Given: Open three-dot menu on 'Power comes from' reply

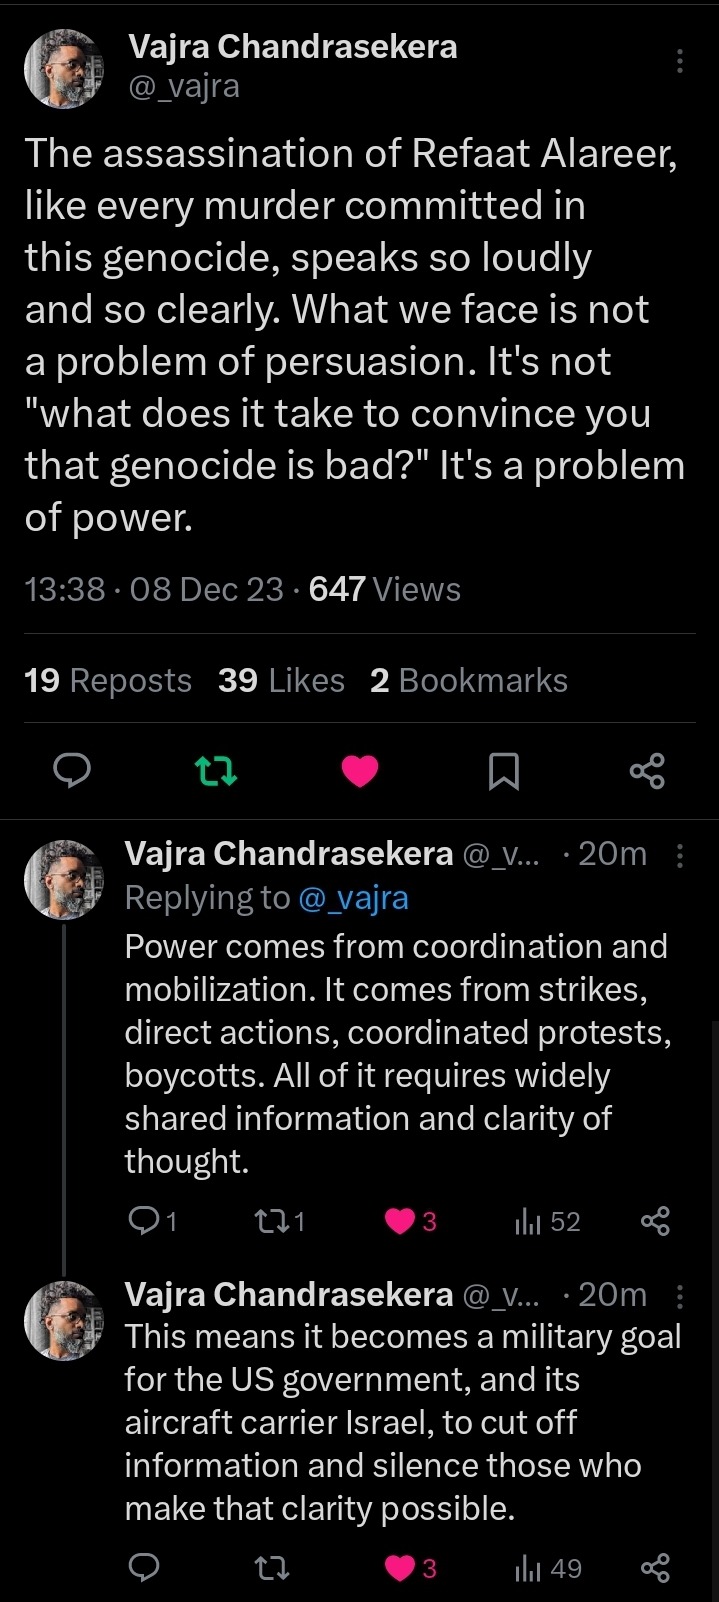Looking at the screenshot, I should click(680, 855).
